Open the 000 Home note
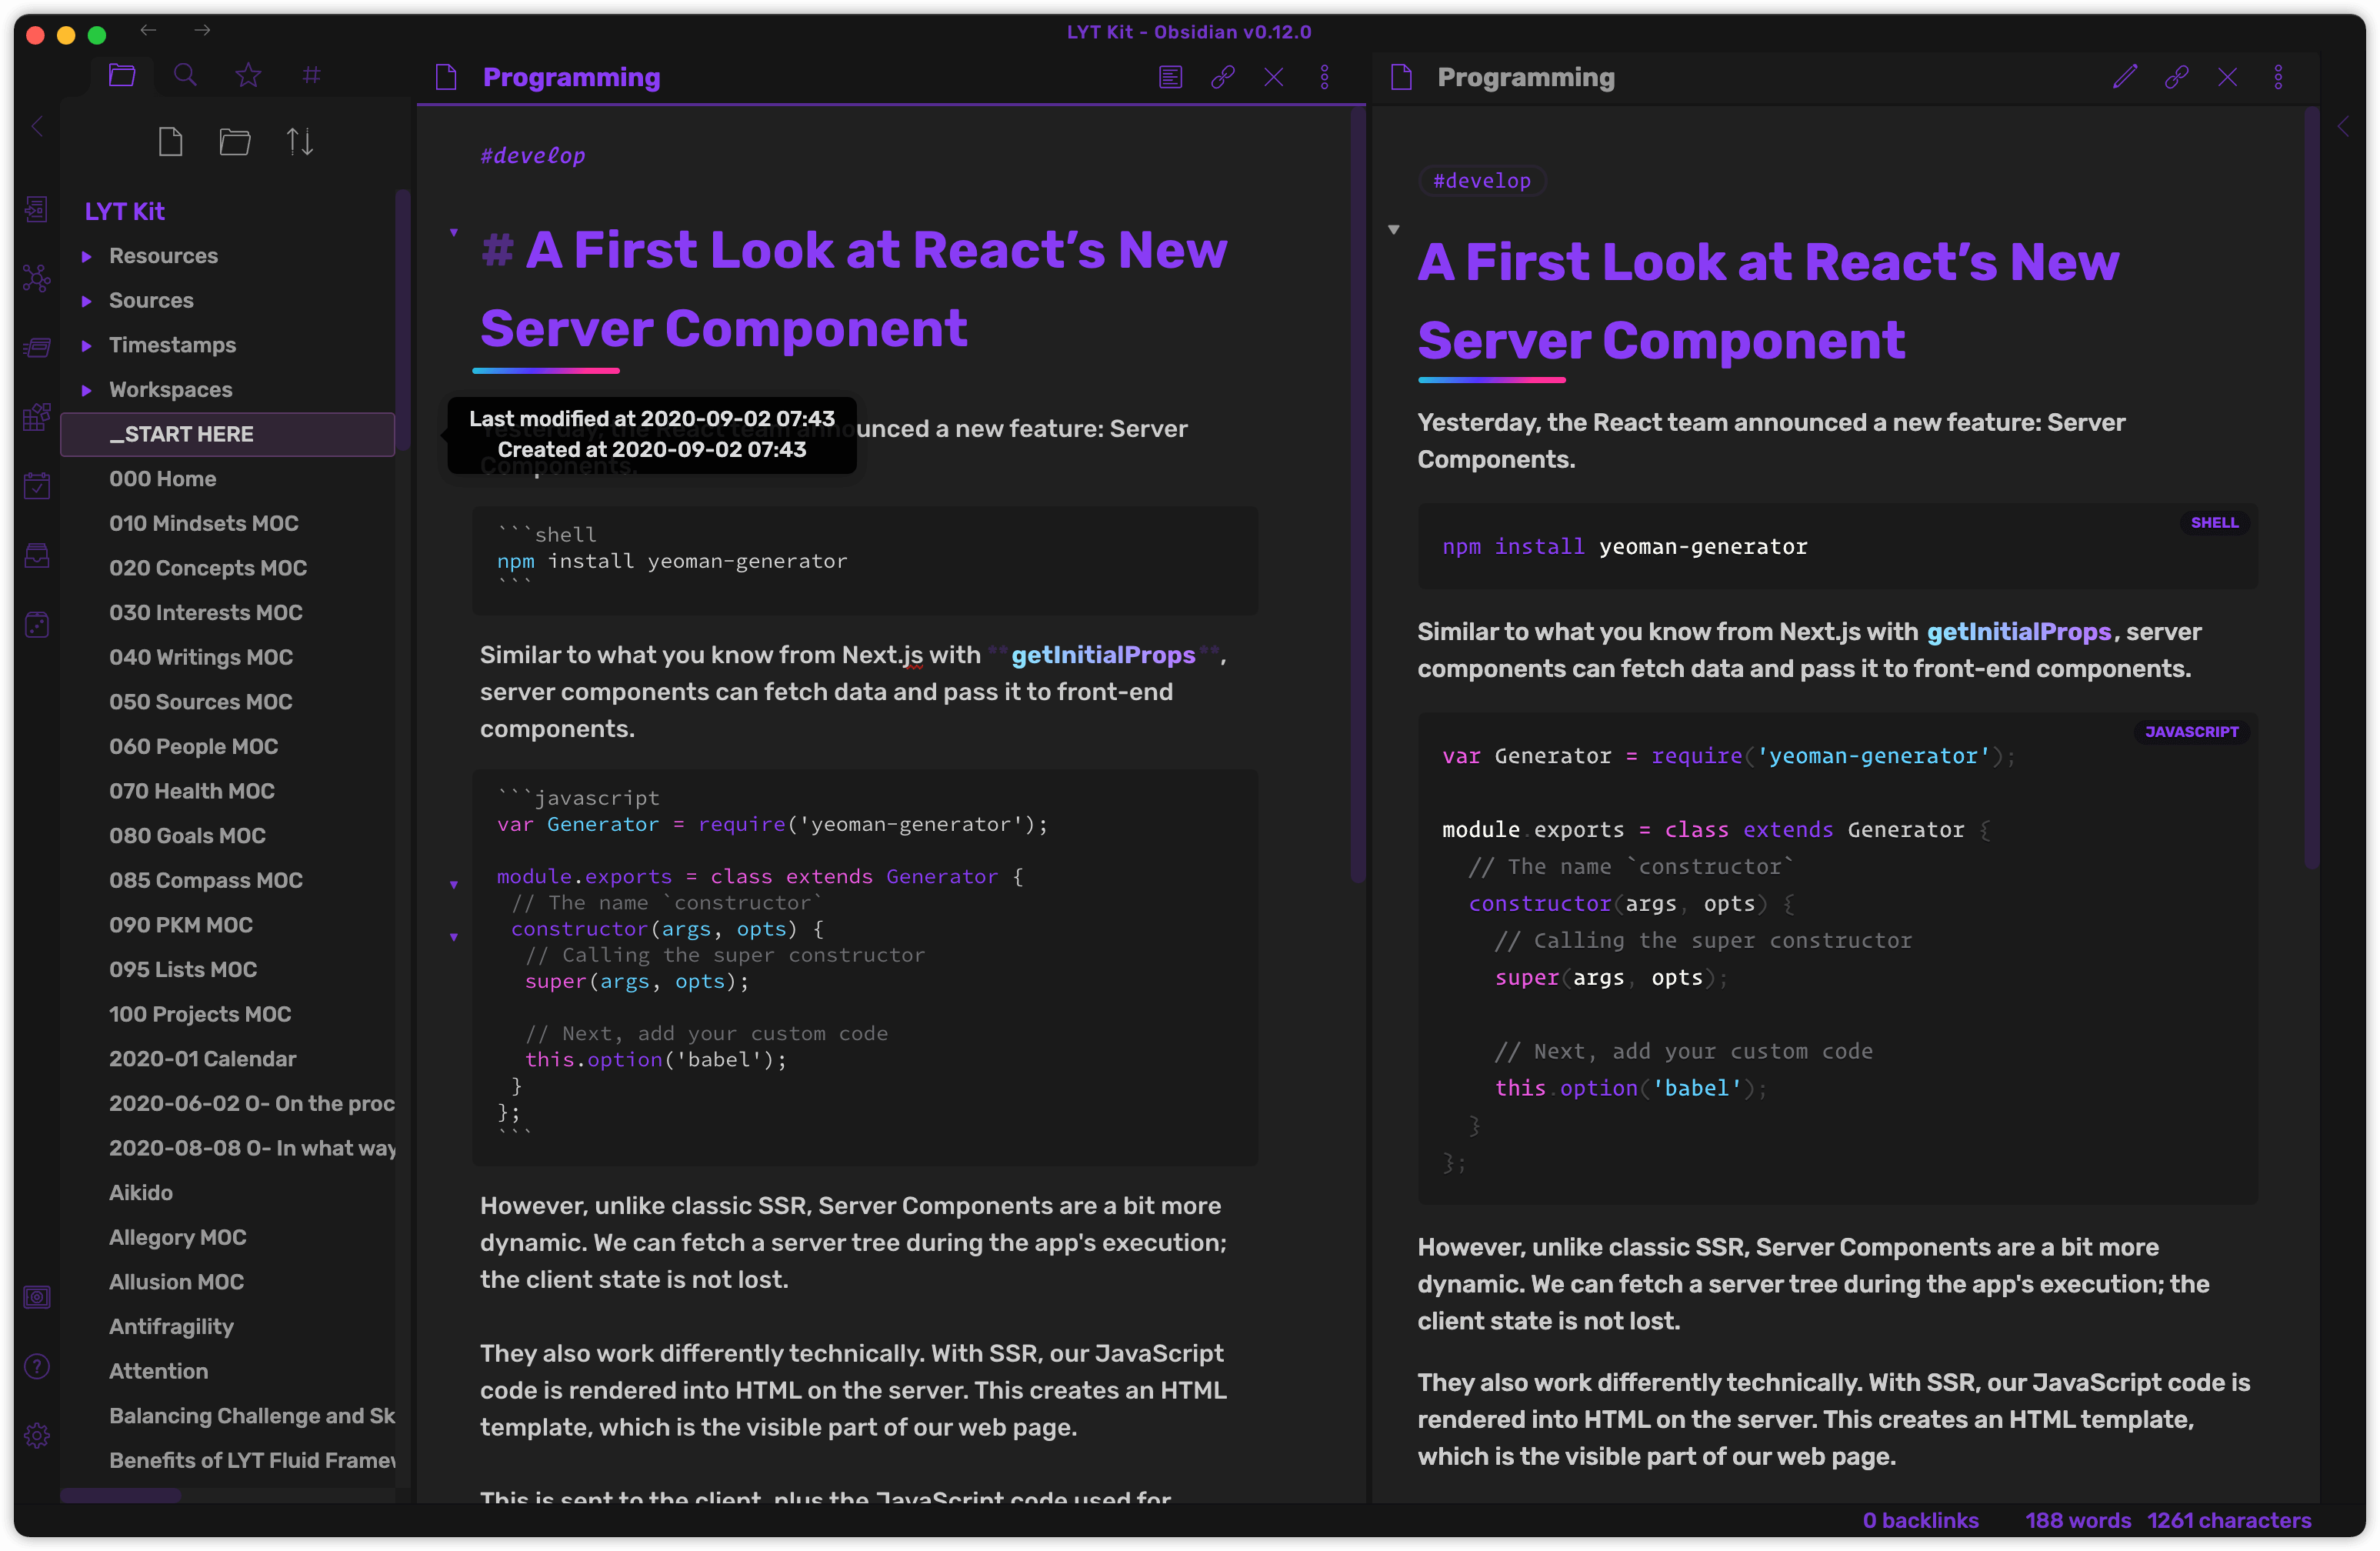Screen dimensions: 2380x1551 163,479
